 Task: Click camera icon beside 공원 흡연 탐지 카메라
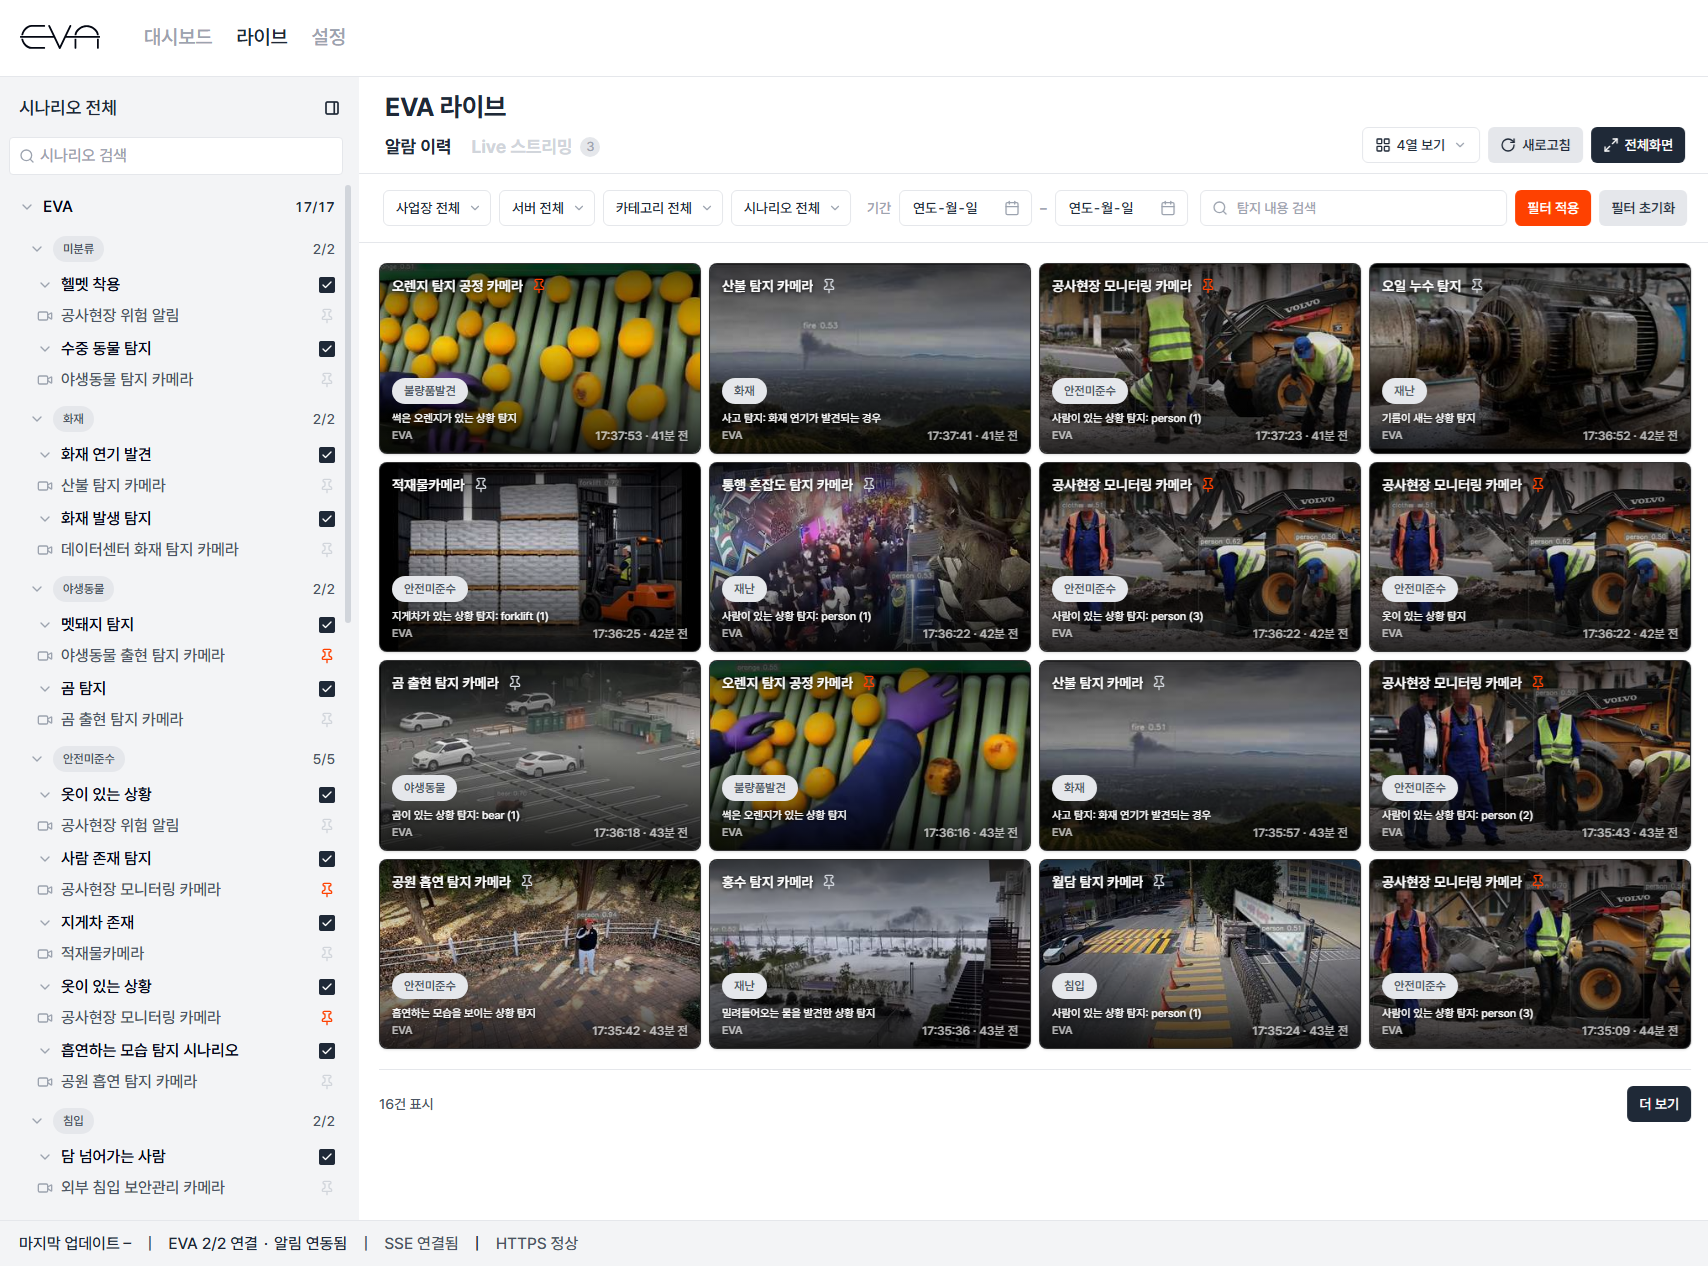tap(45, 1082)
